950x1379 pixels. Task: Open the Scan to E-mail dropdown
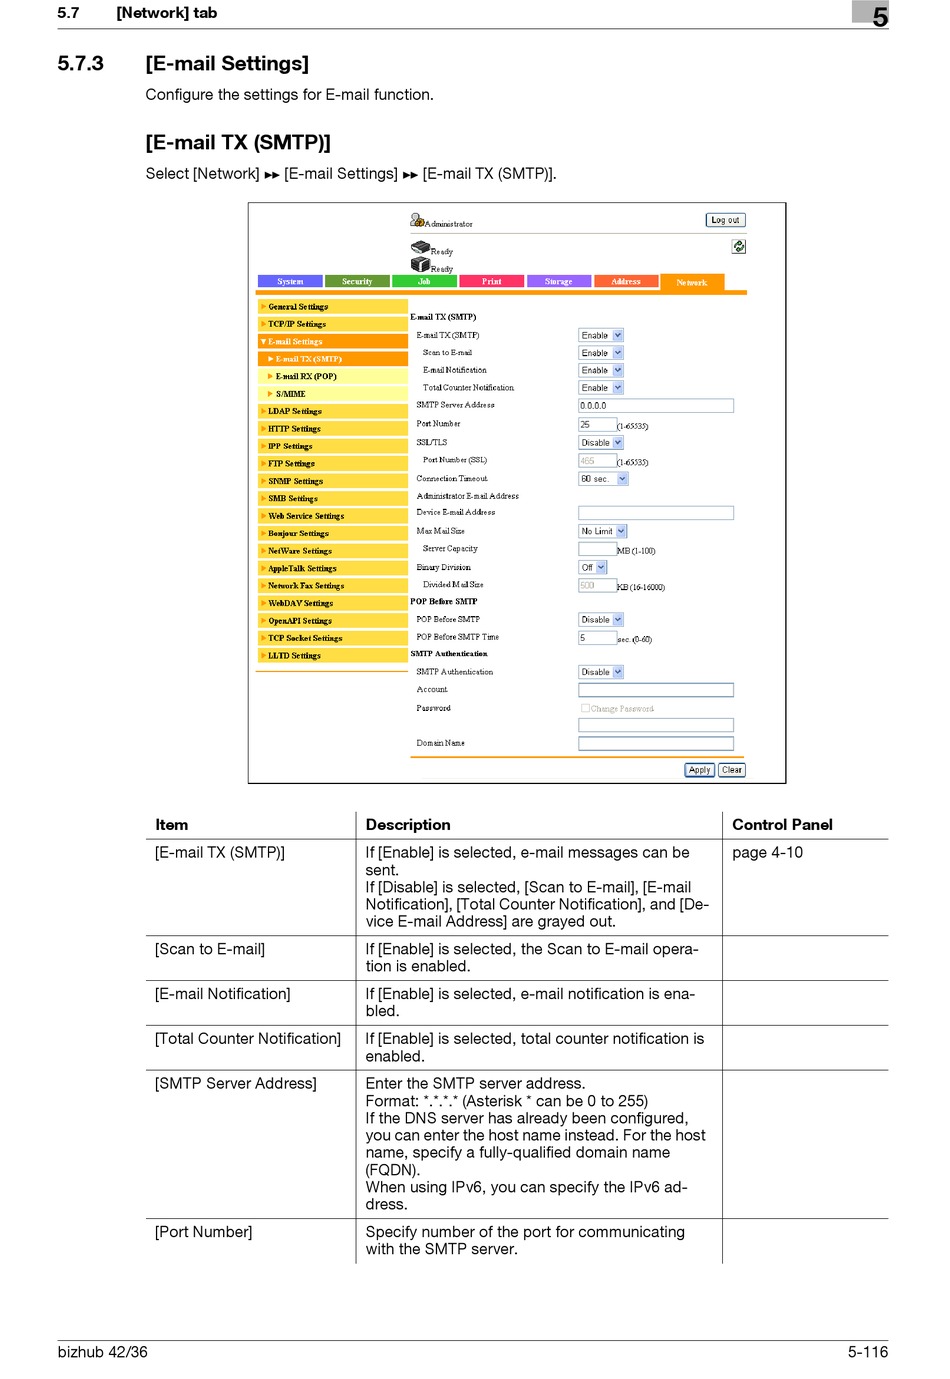601,353
